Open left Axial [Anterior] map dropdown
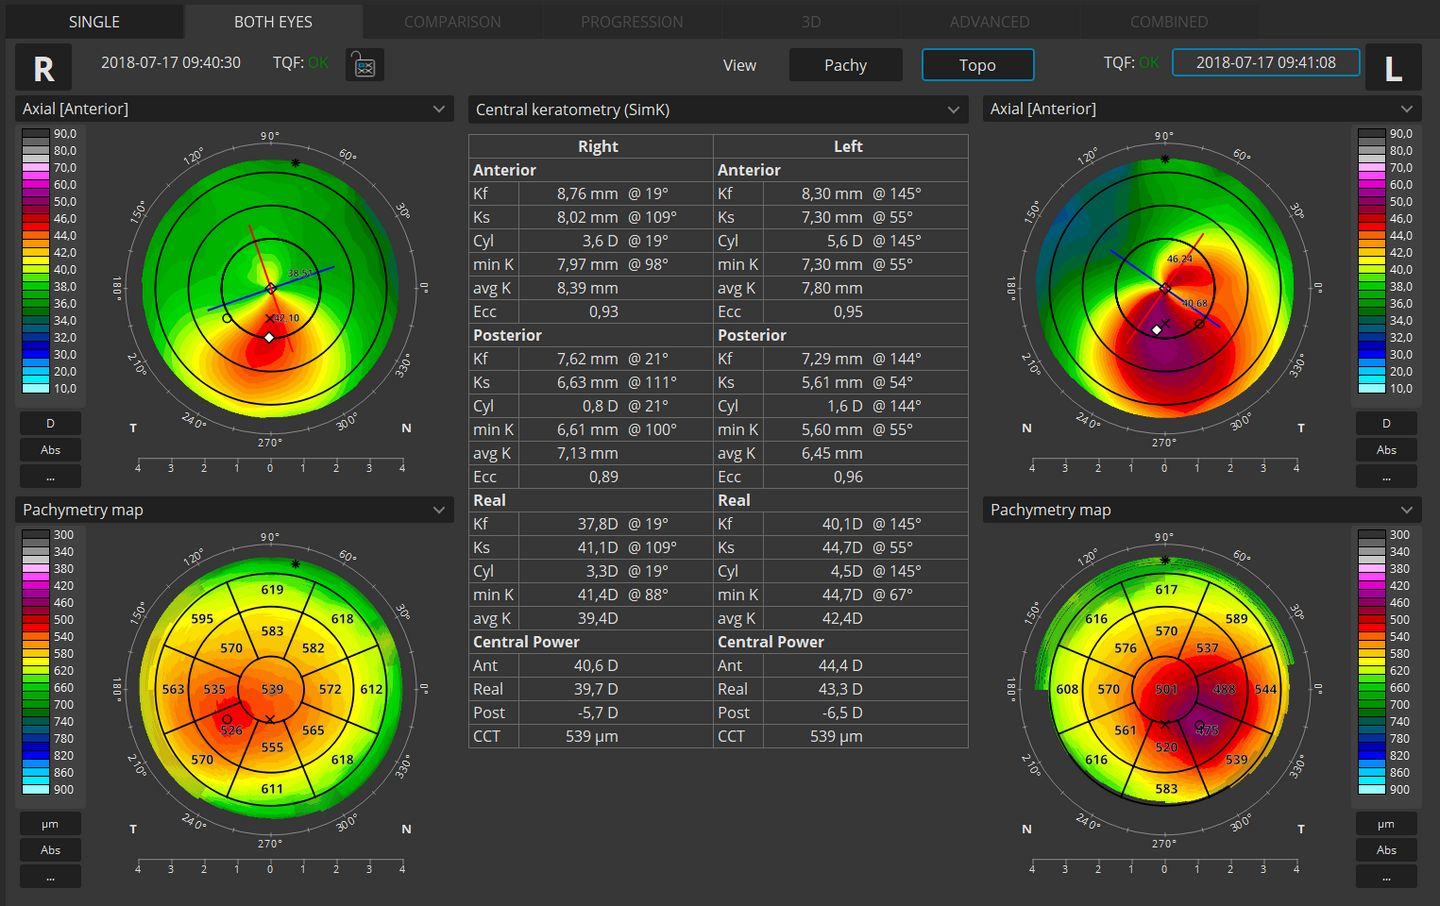This screenshot has width=1440, height=906. tap(438, 109)
